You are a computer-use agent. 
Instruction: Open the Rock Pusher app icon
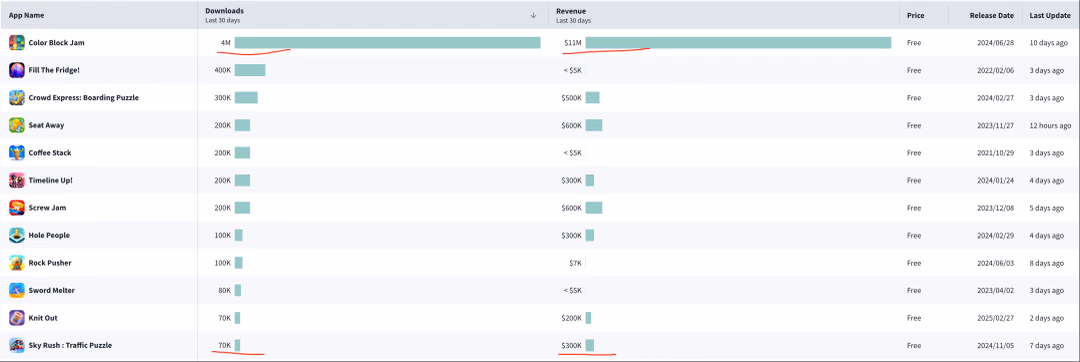(x=17, y=263)
